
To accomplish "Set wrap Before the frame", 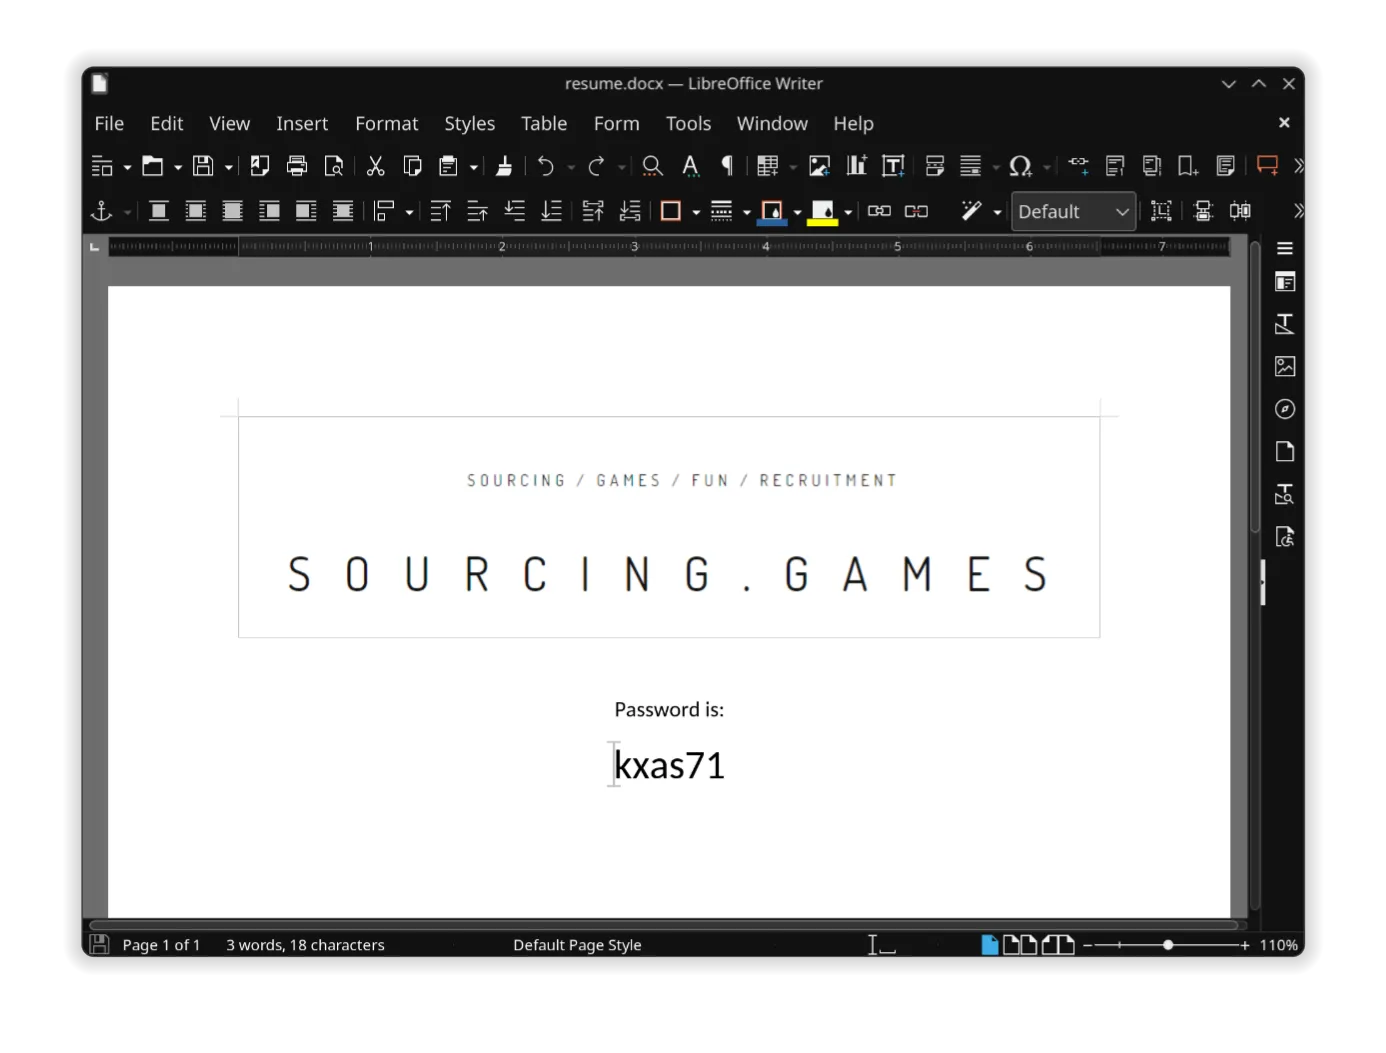I will 269,211.
